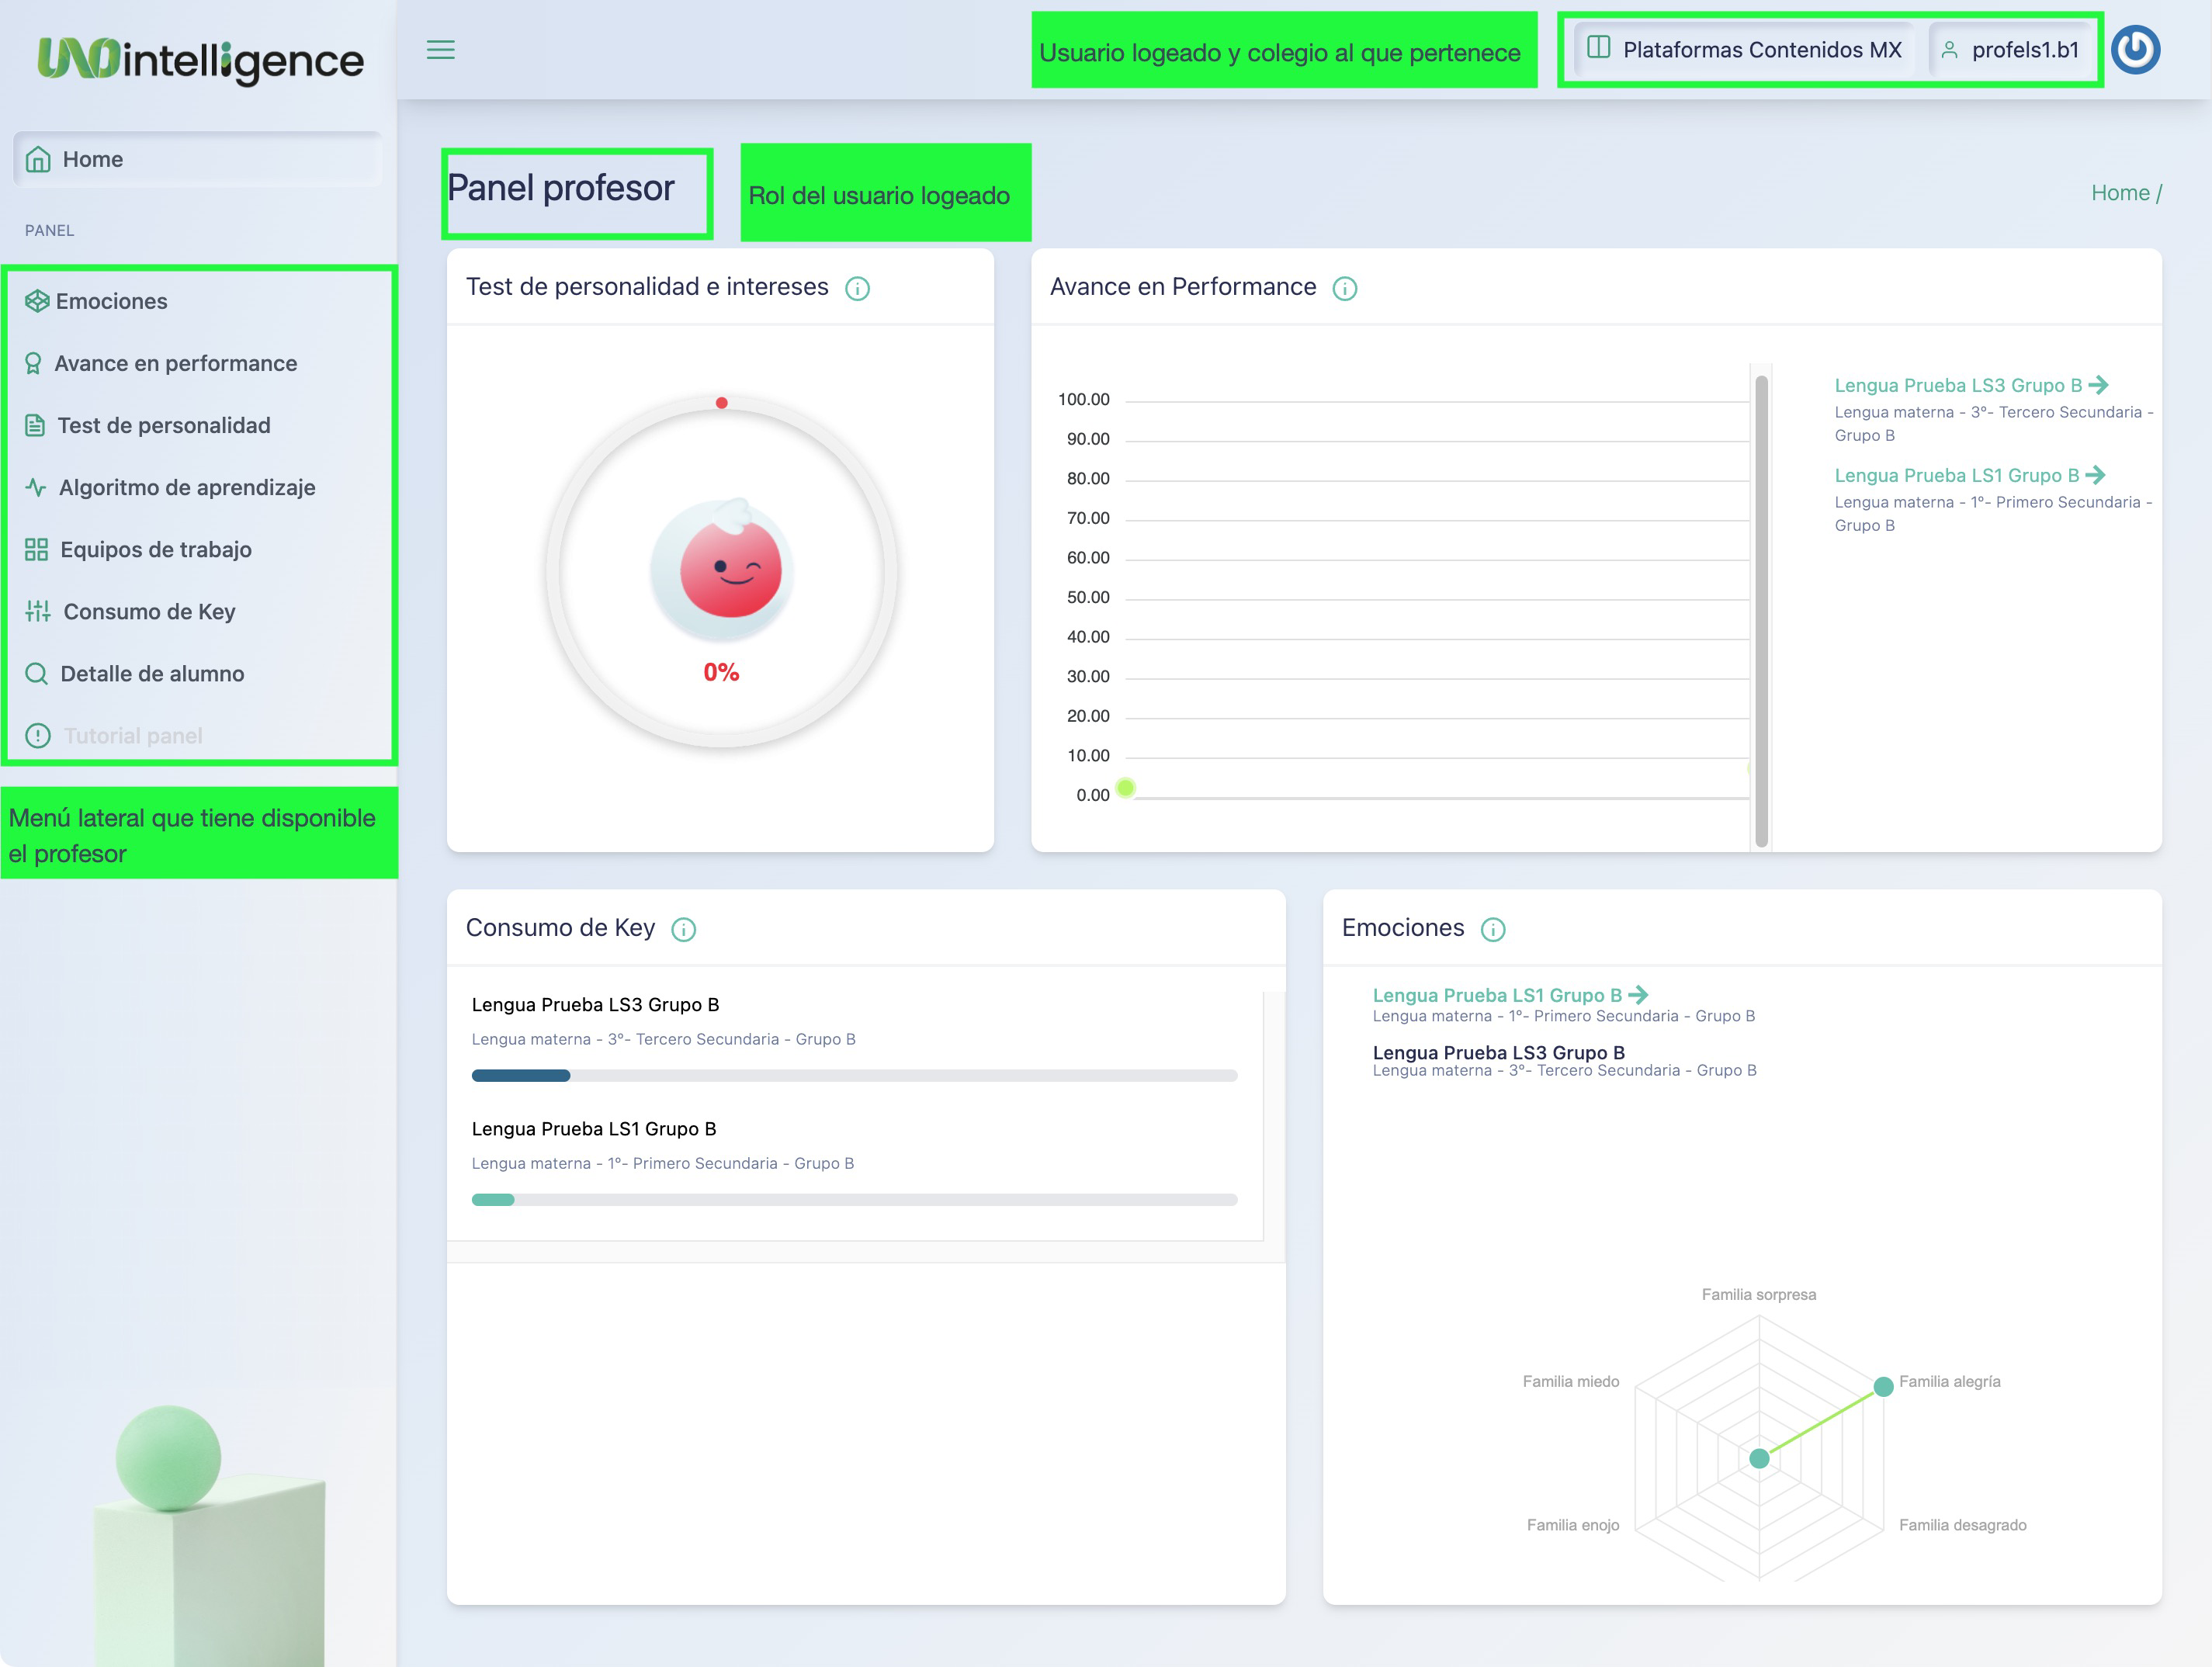
Task: Click the hamburger menu icon
Action: [440, 50]
